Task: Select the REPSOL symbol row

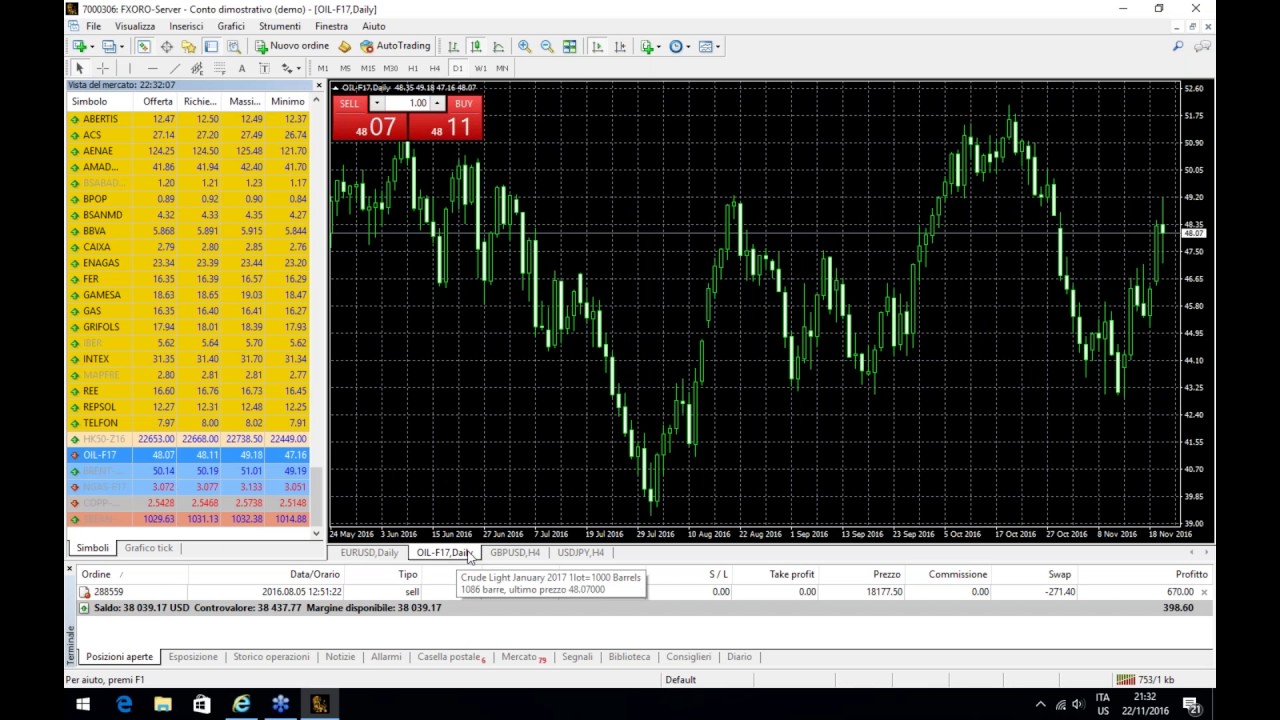Action: tap(188, 407)
